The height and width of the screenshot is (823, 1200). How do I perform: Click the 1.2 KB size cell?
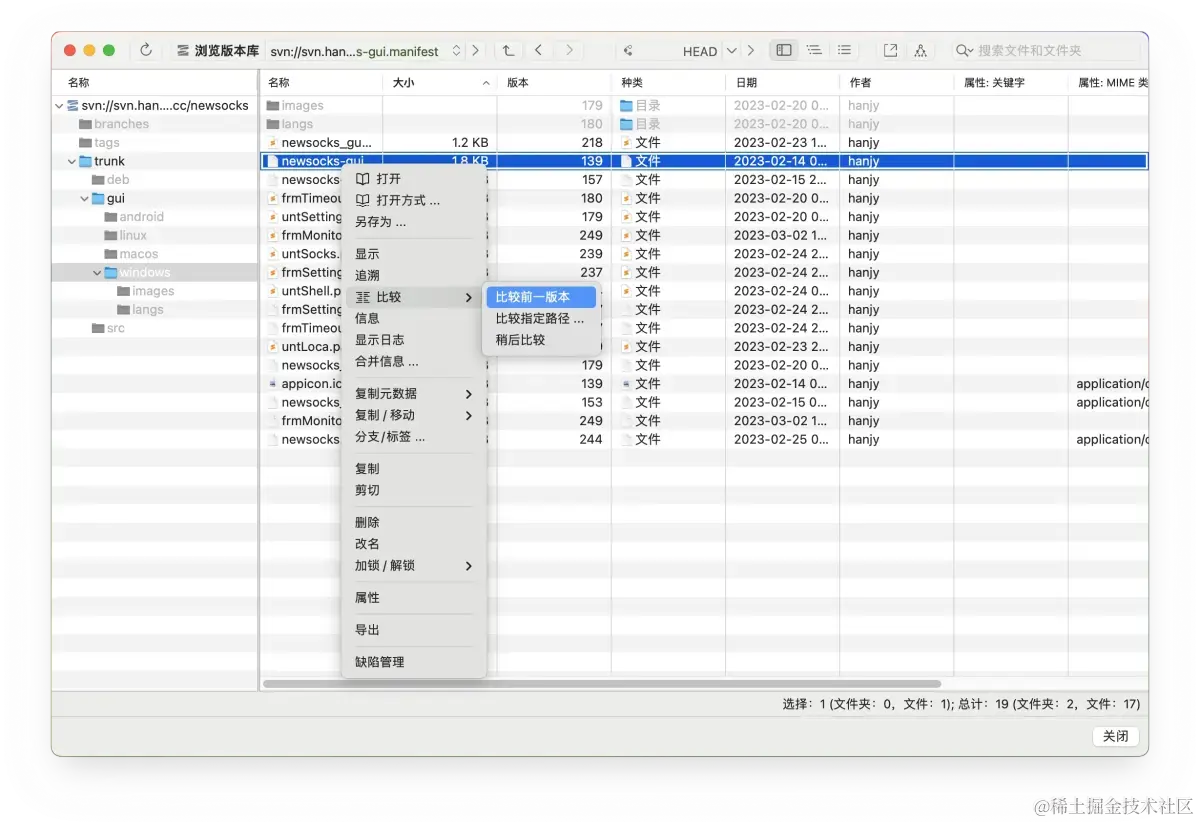click(x=470, y=143)
